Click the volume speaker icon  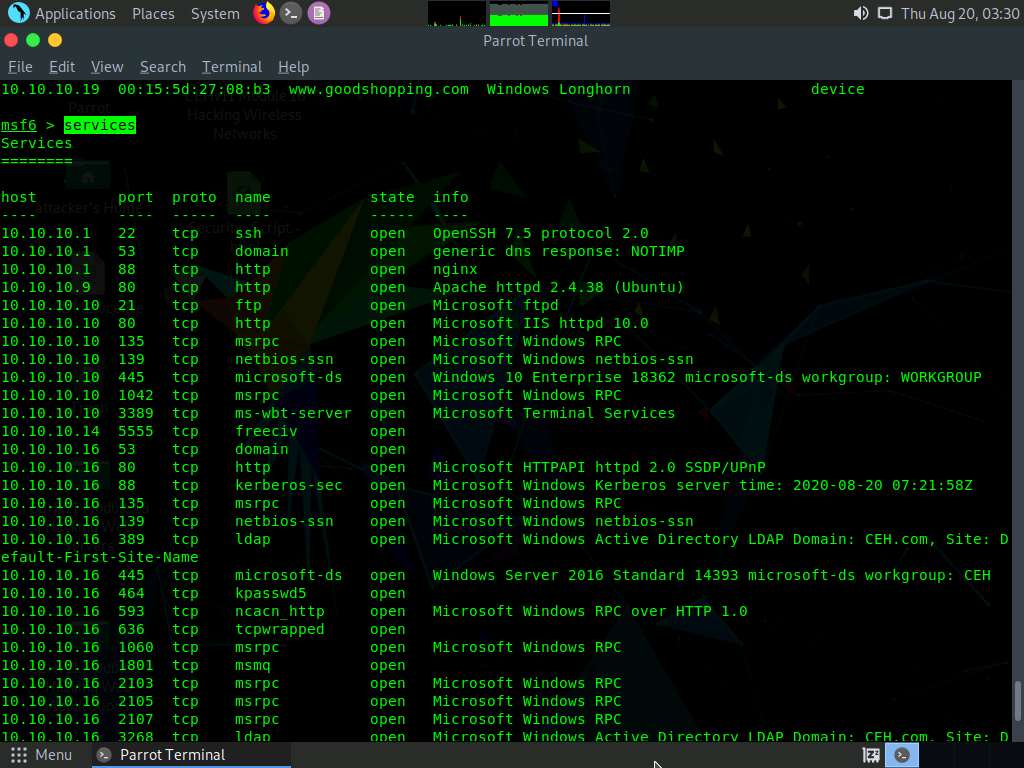[x=861, y=13]
